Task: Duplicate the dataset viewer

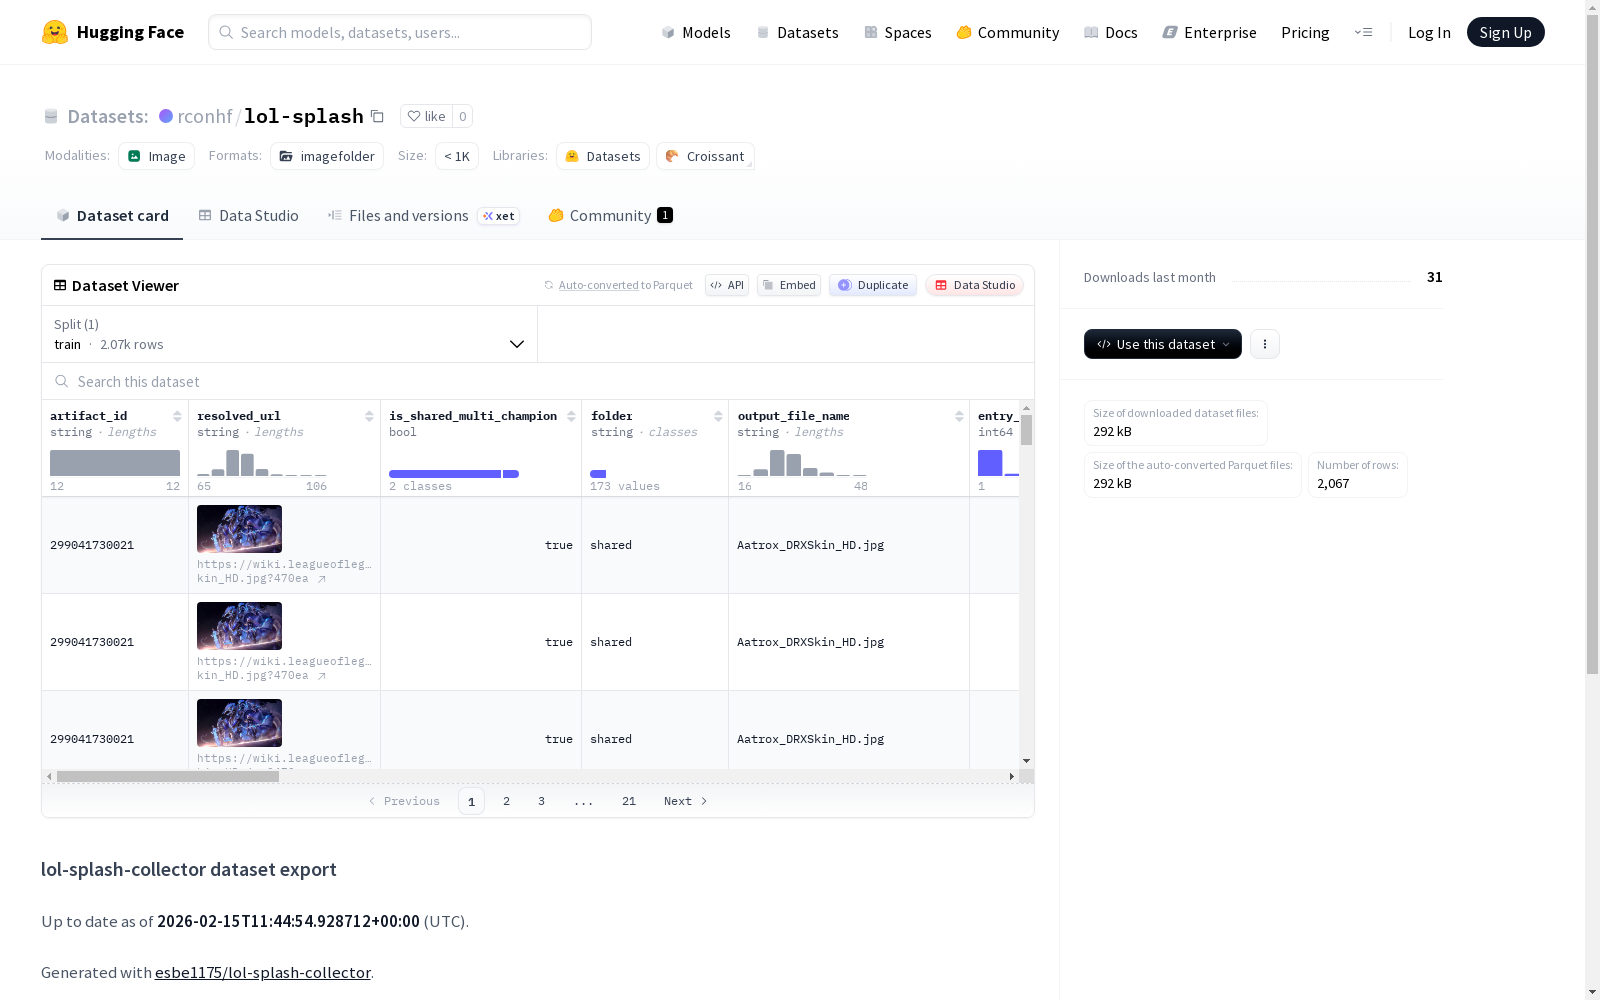Action: (x=873, y=285)
